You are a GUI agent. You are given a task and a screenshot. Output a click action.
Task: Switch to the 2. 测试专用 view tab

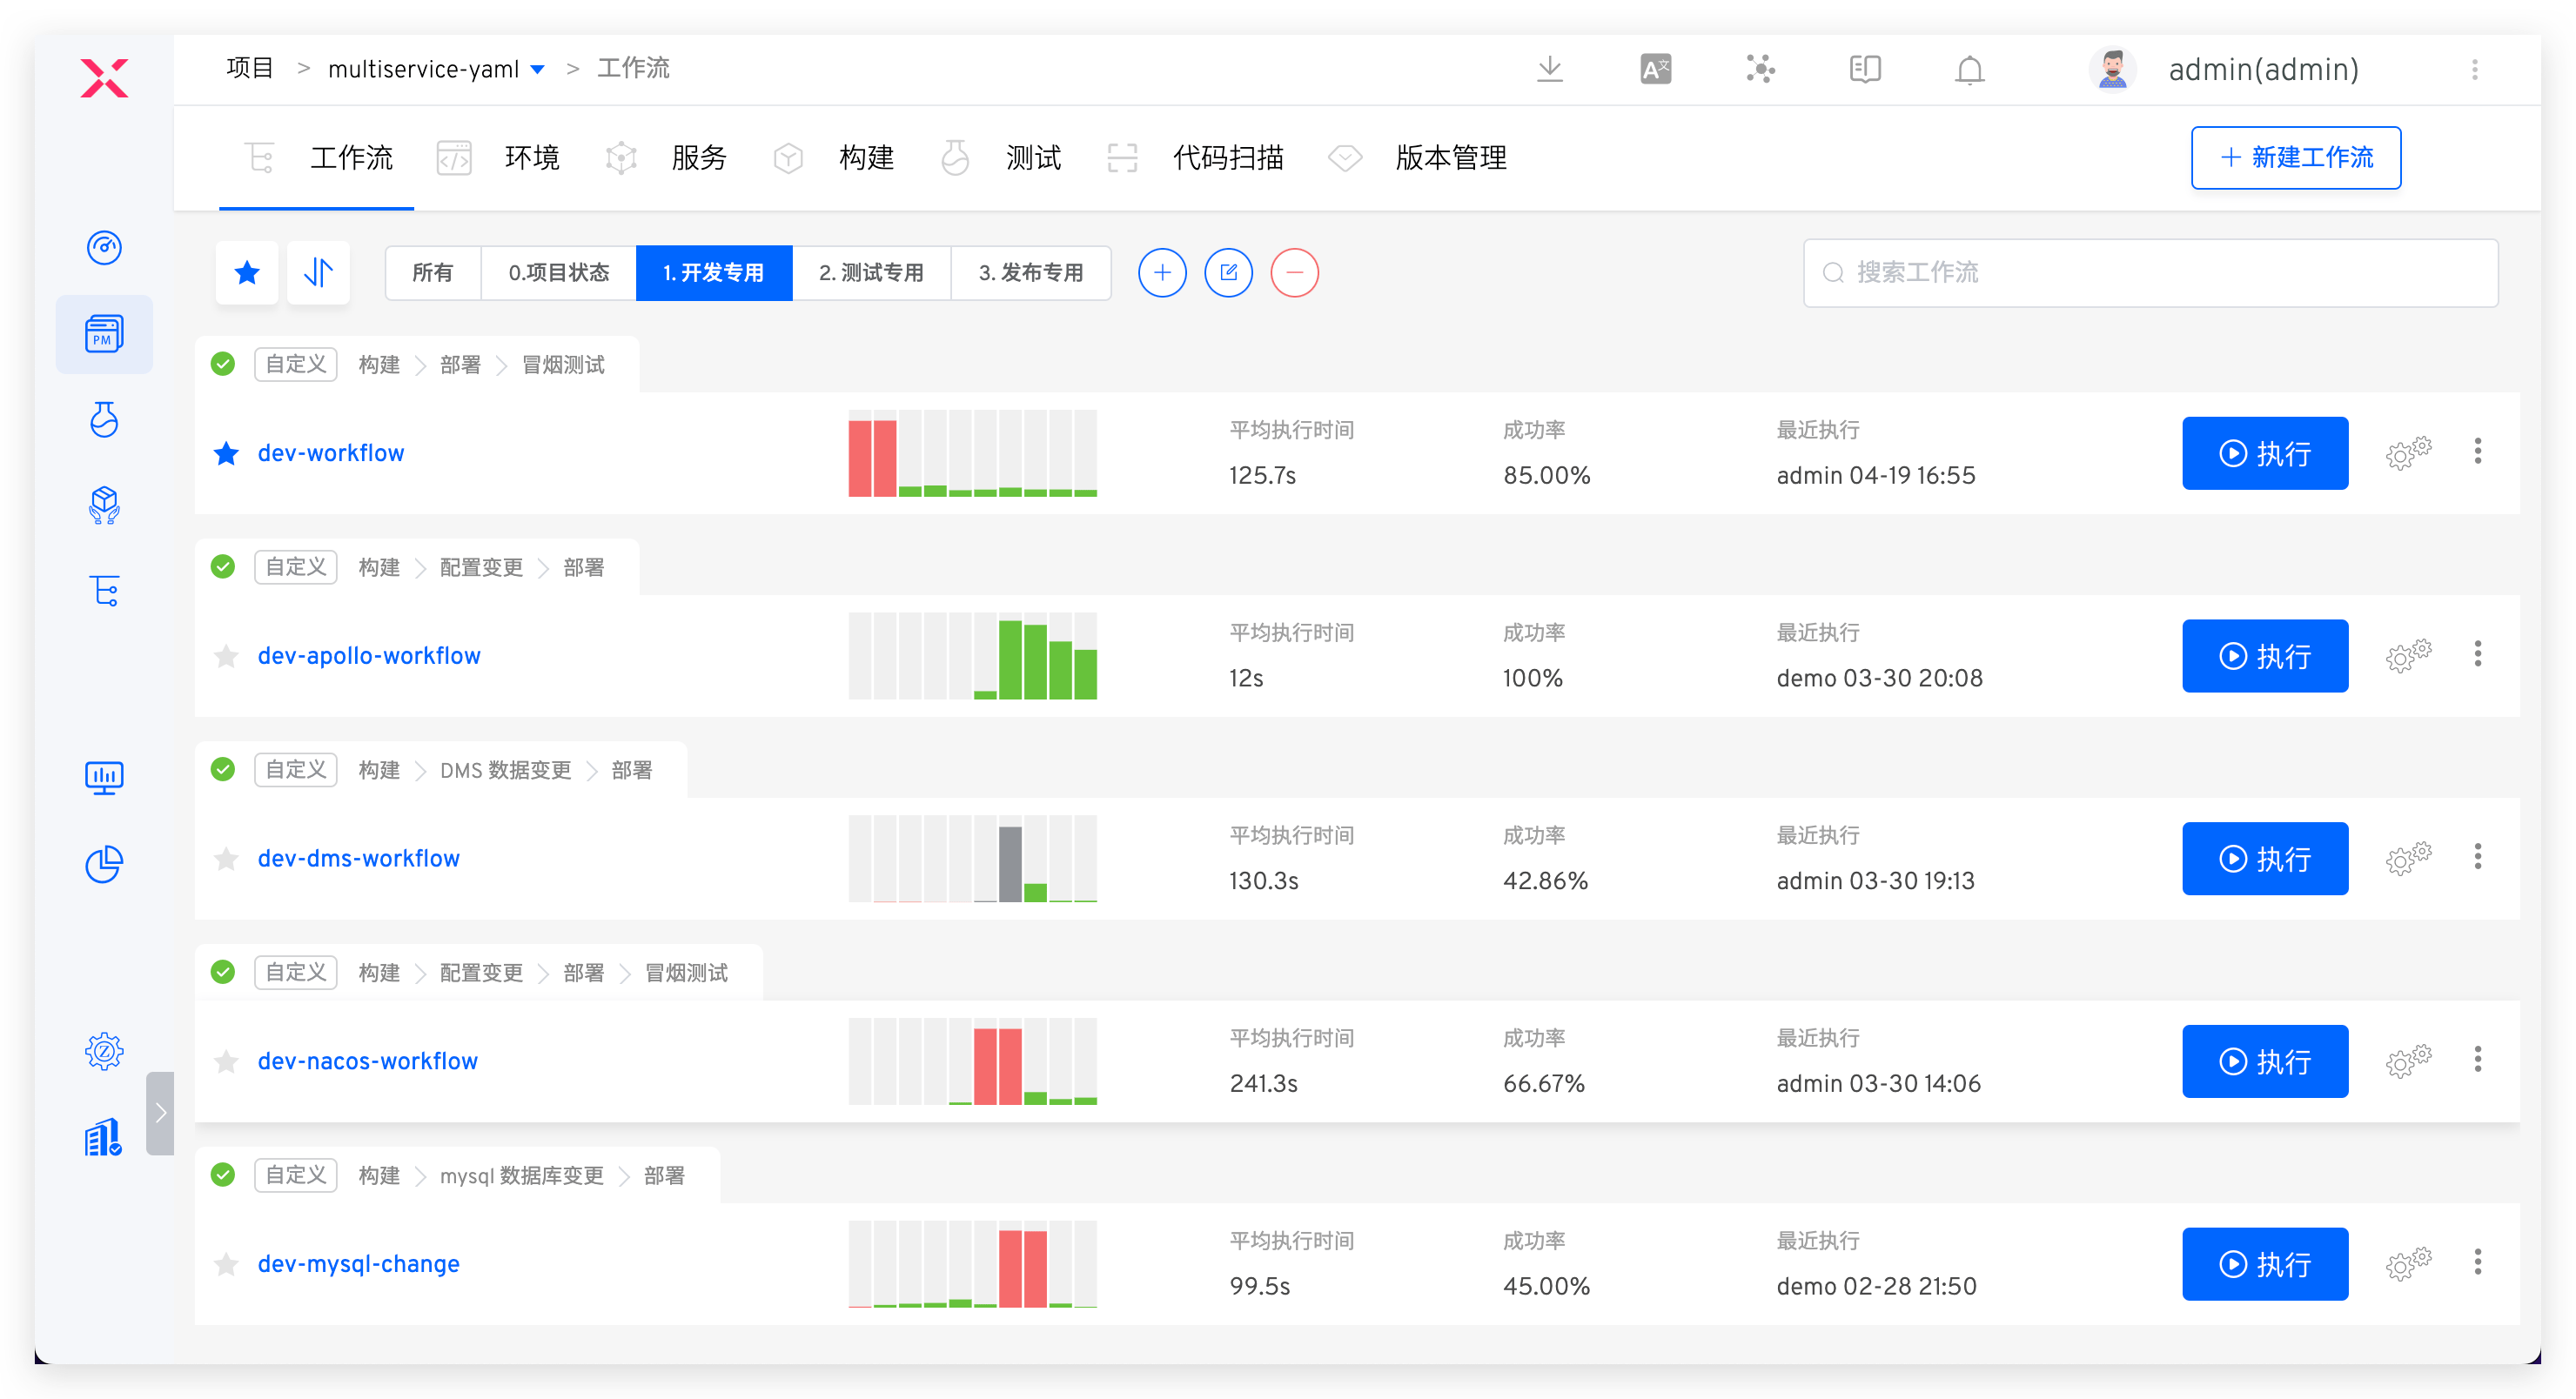point(870,272)
